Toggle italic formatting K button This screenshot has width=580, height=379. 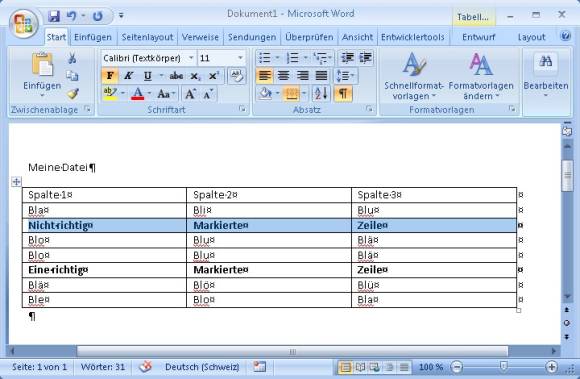point(128,76)
